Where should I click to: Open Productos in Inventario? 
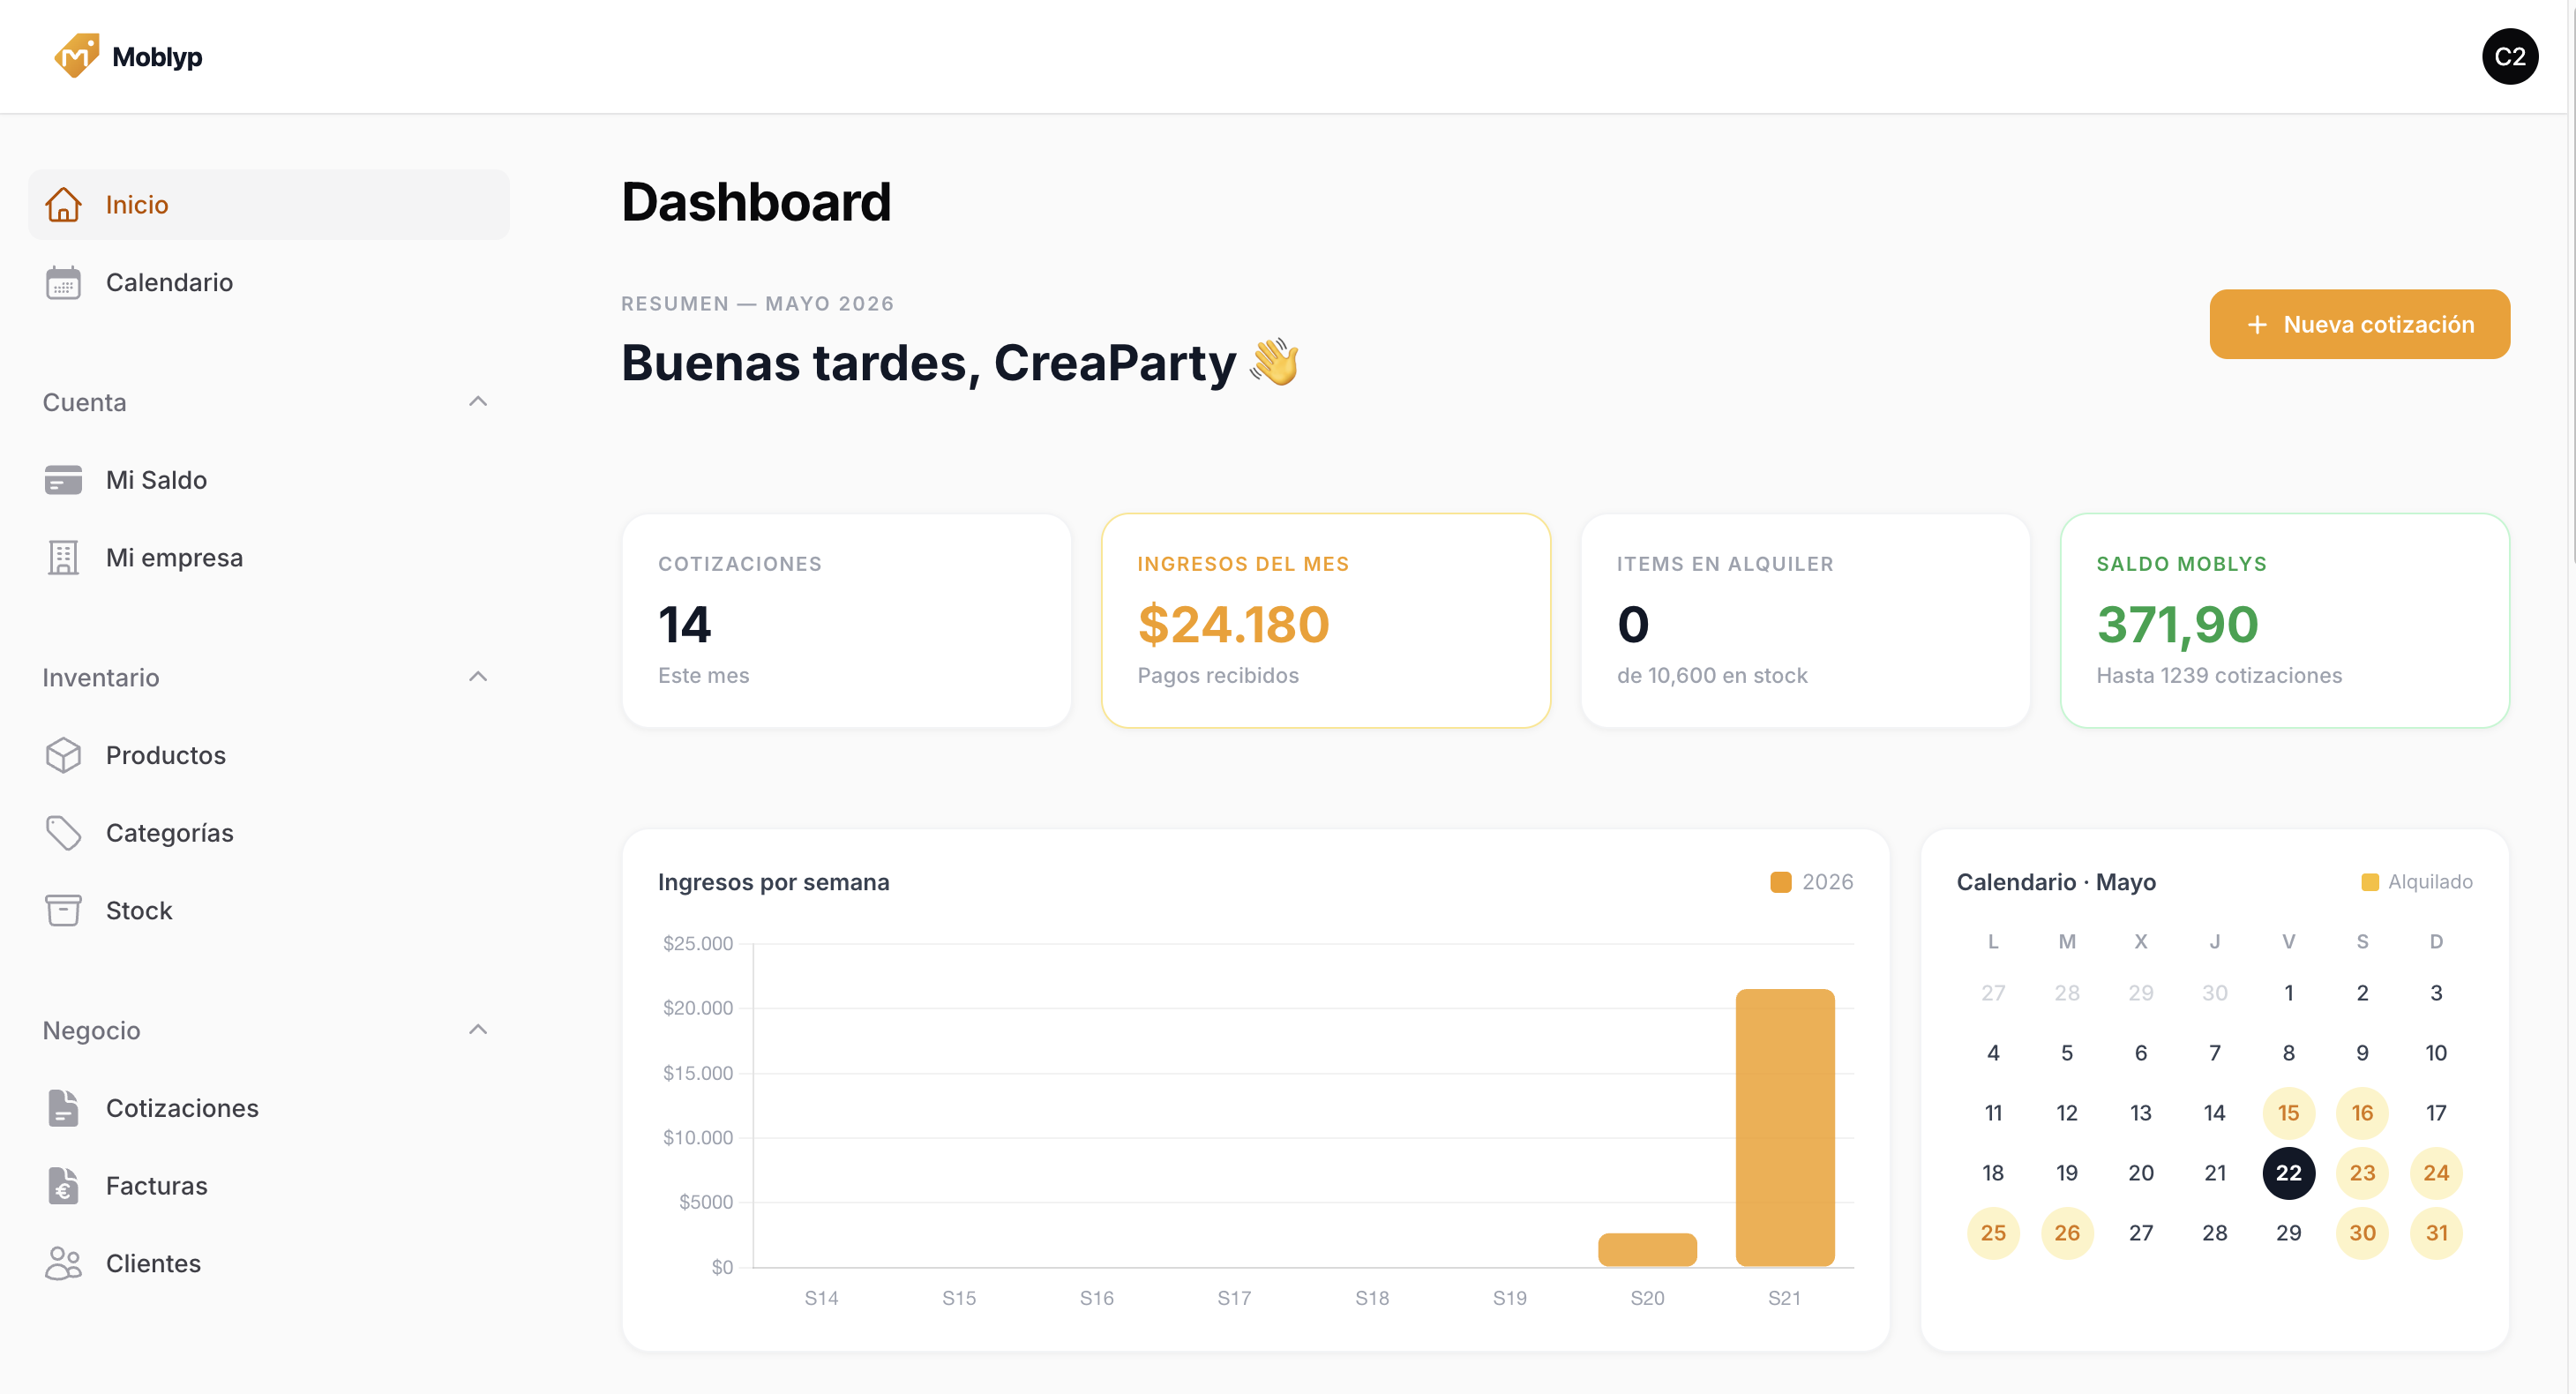269,755
